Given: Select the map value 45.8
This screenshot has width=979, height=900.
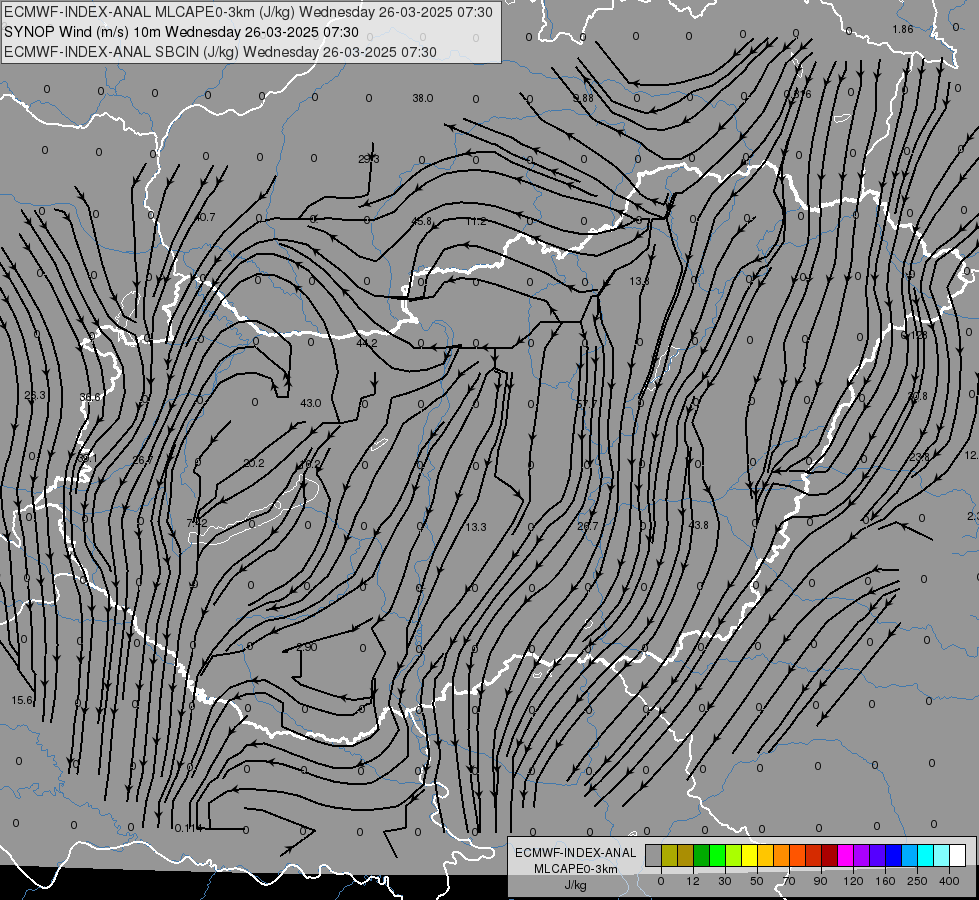Looking at the screenshot, I should 422,221.
